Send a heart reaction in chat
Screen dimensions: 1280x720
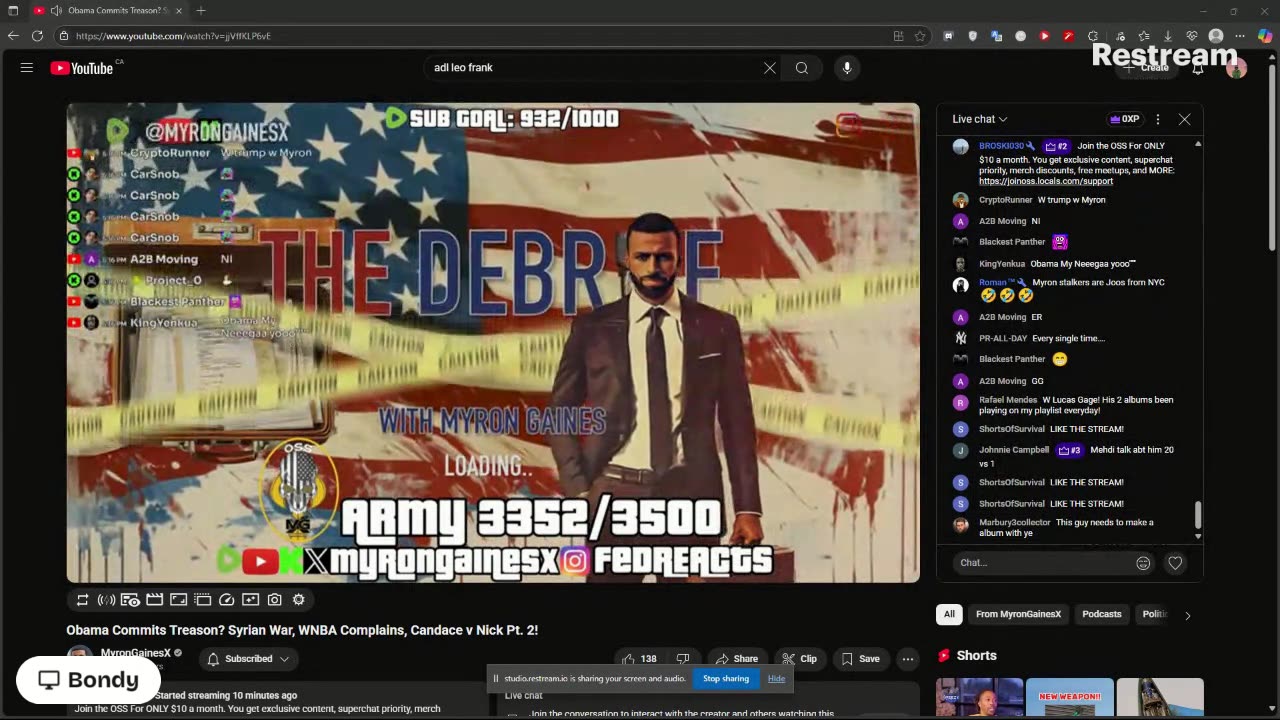[x=1175, y=563]
